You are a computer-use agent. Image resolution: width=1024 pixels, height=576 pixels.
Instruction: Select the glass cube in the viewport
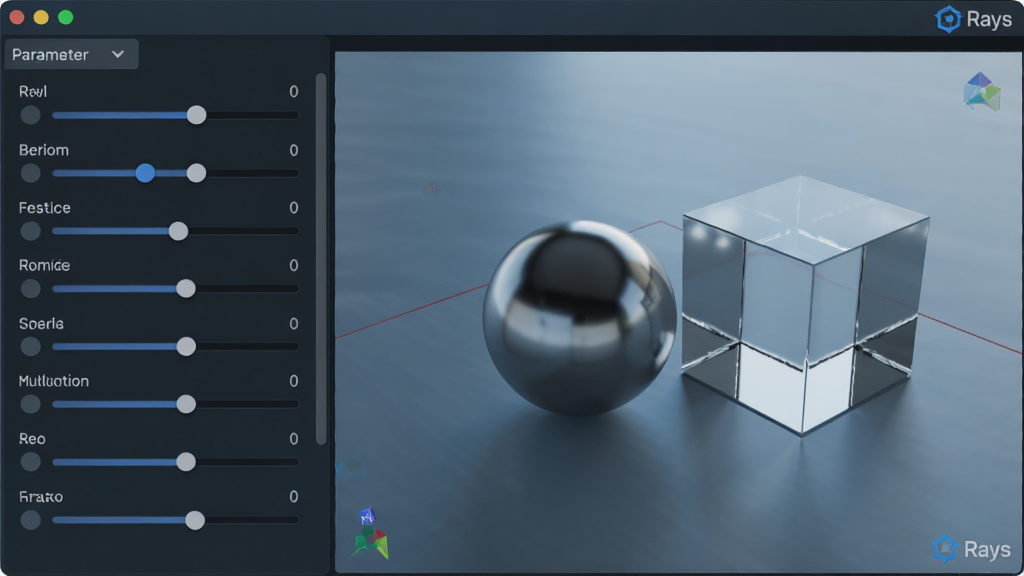click(805, 304)
